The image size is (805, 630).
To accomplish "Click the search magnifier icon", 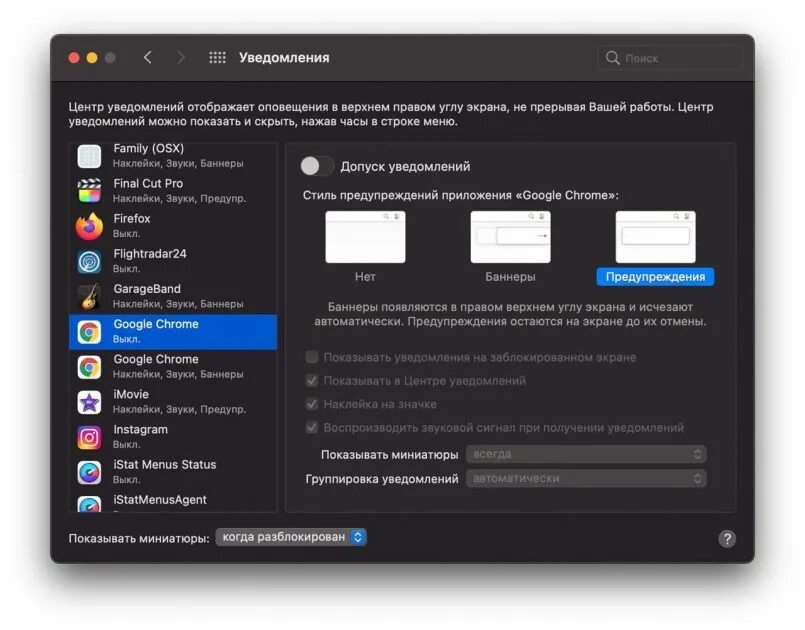I will [612, 58].
